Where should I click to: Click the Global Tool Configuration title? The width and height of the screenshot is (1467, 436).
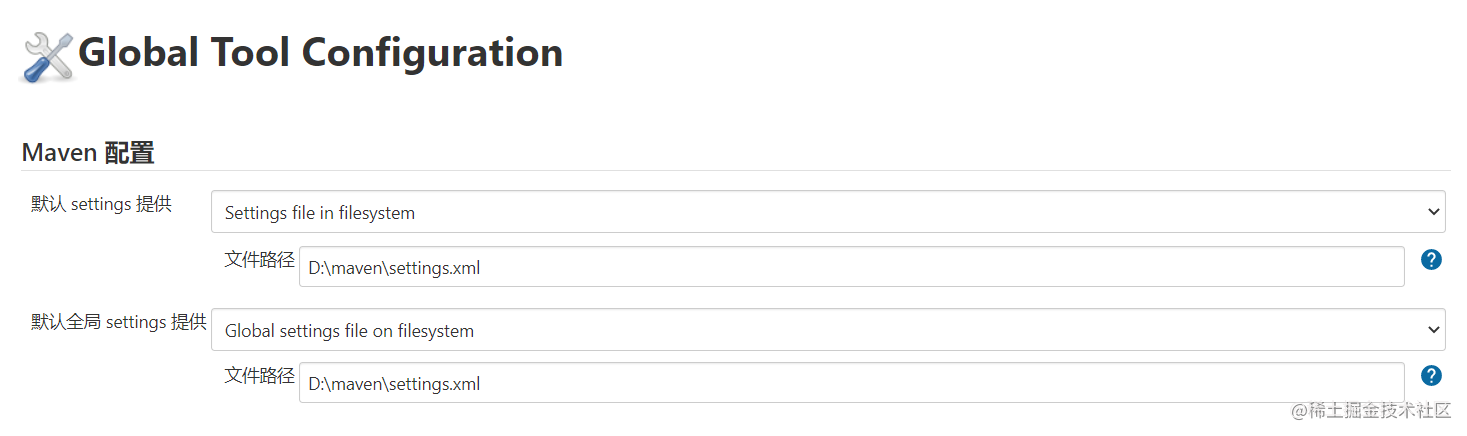[x=320, y=52]
